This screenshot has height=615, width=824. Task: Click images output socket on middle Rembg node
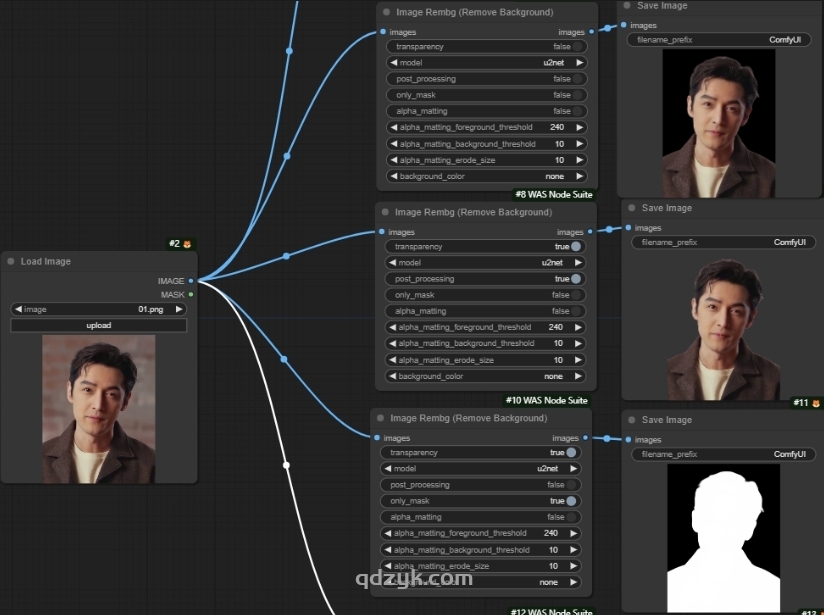pos(591,231)
